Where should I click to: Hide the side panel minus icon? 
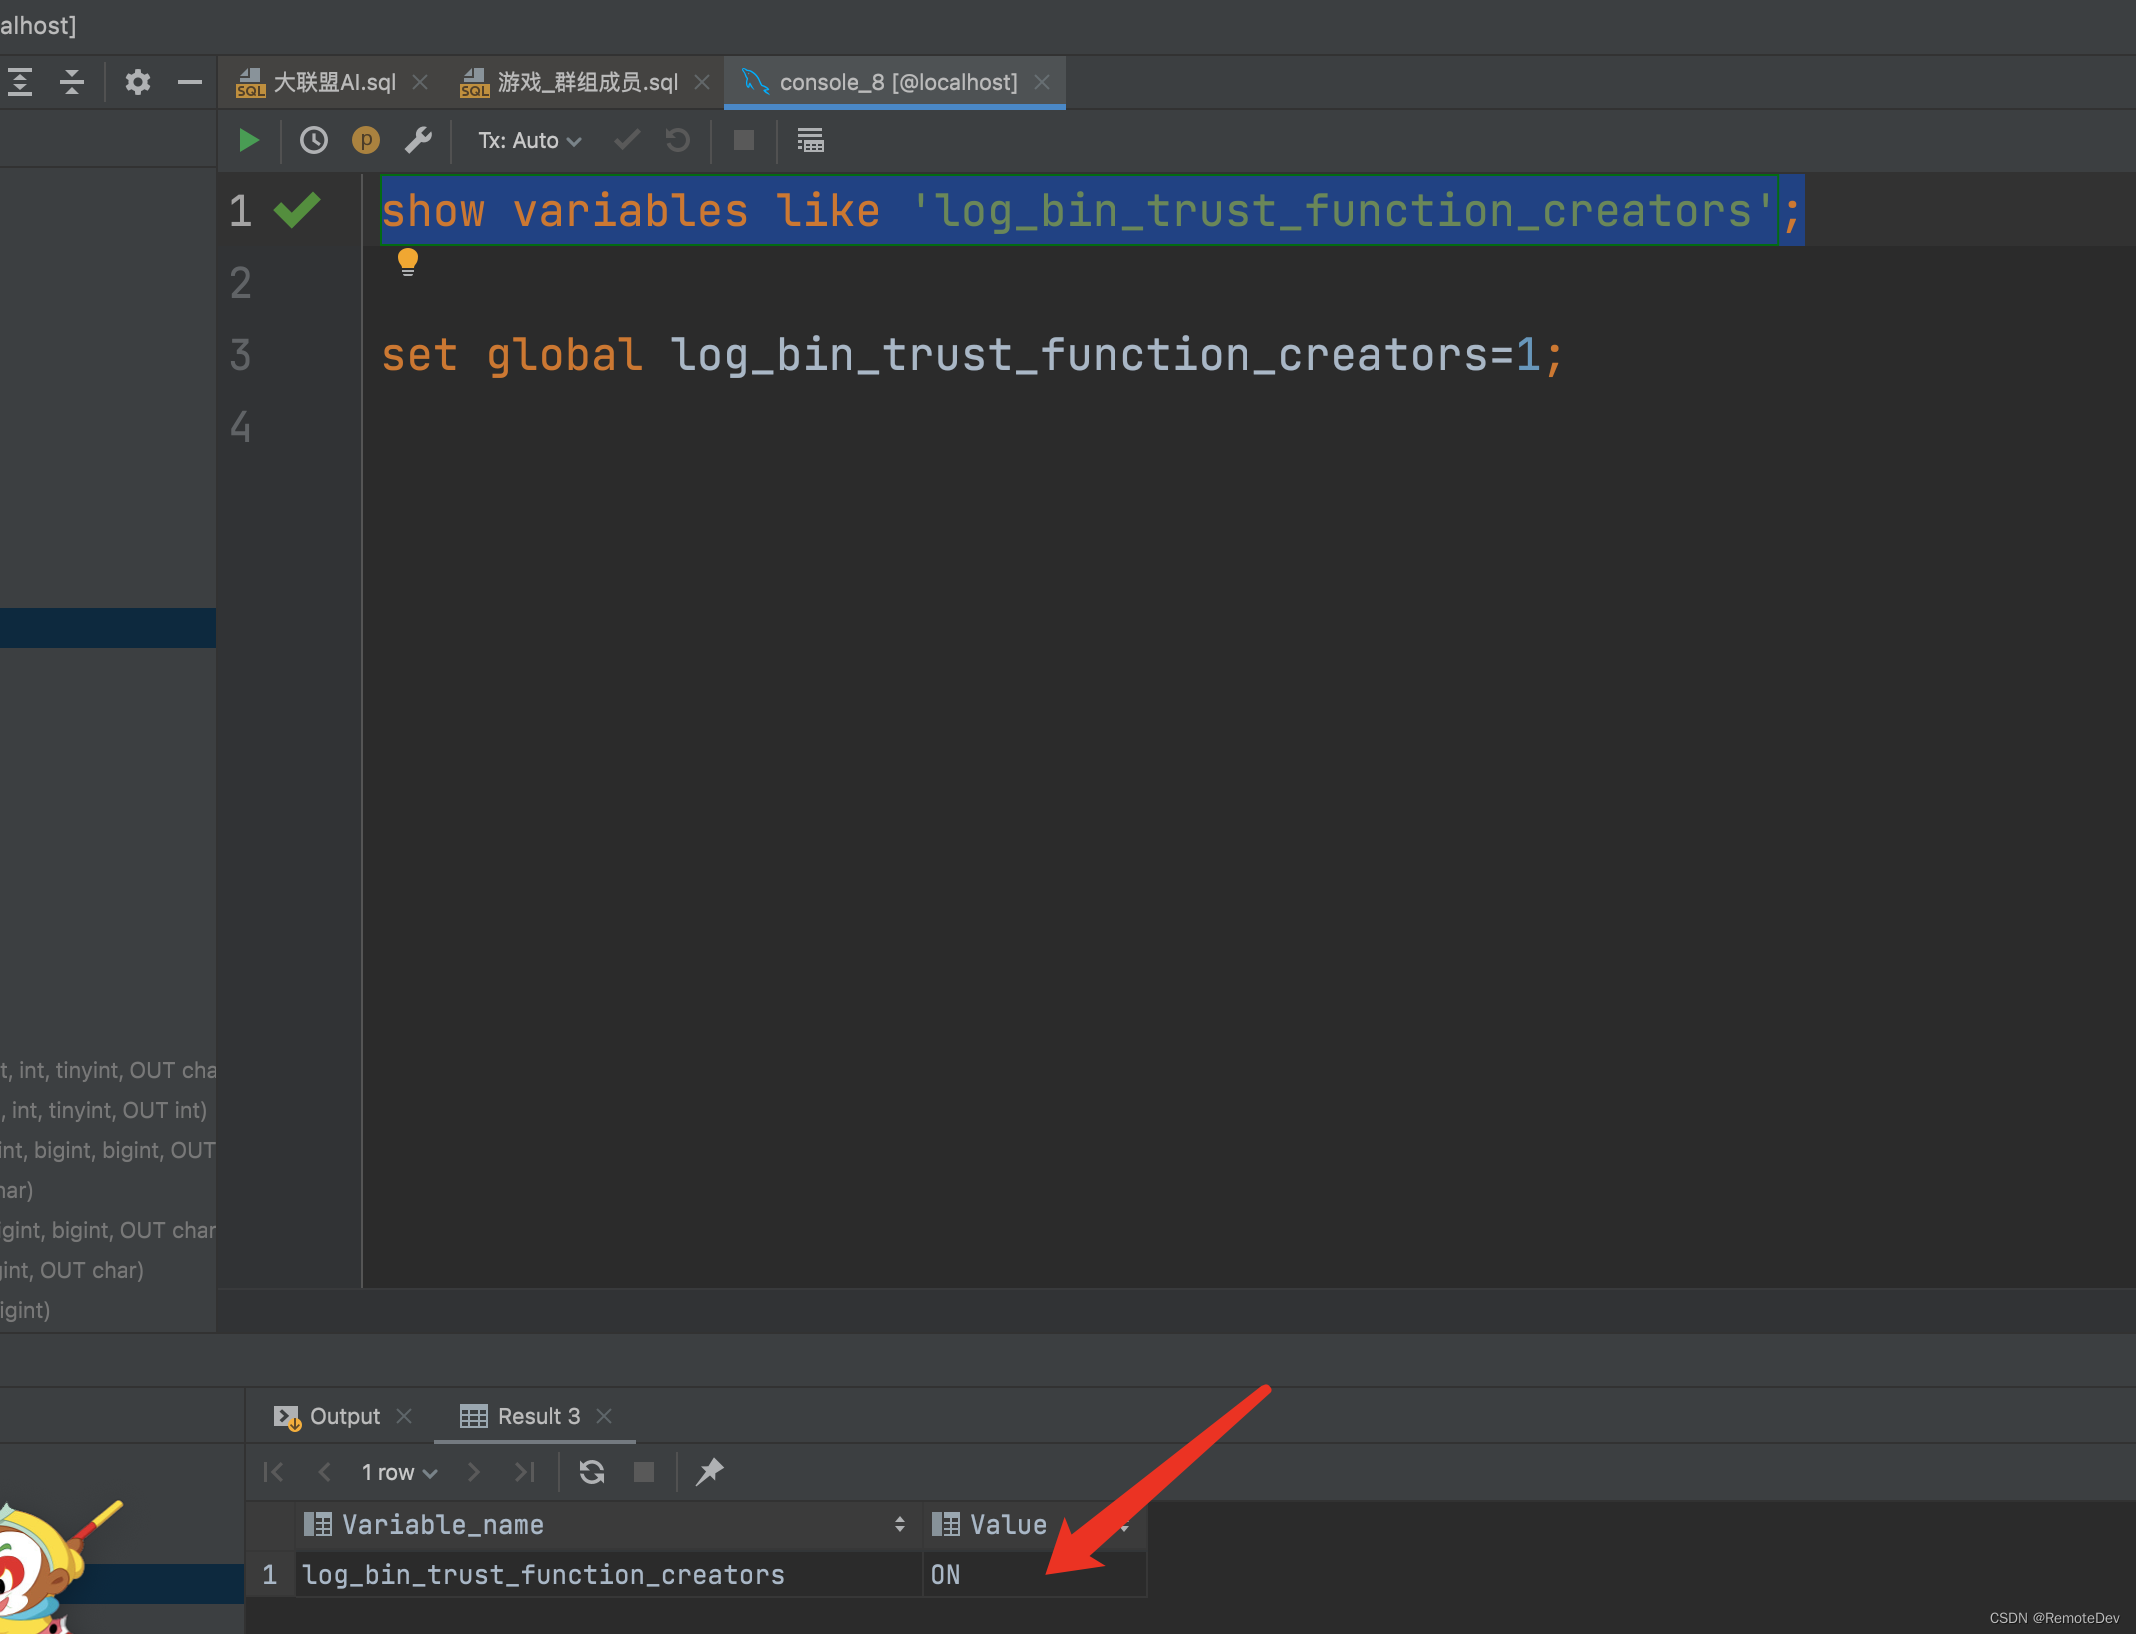click(x=189, y=82)
